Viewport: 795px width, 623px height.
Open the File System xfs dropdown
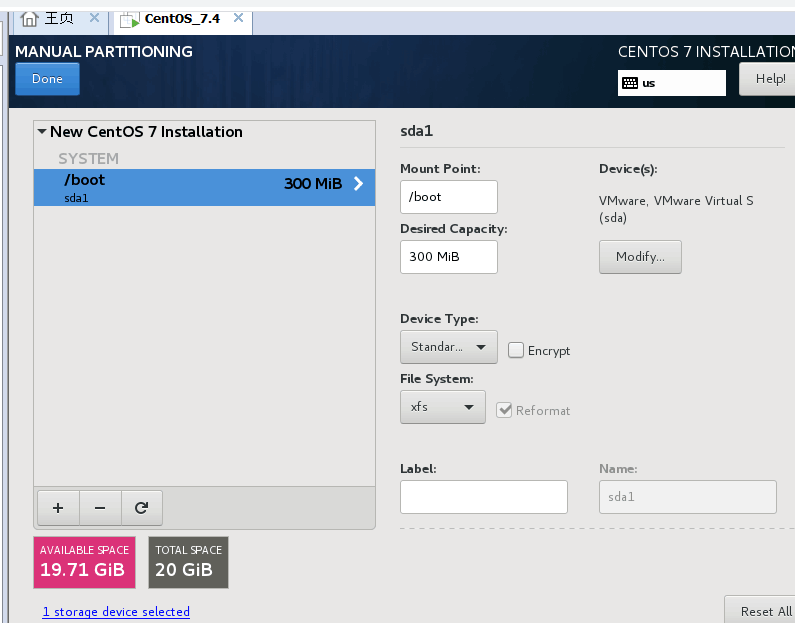pyautogui.click(x=443, y=407)
